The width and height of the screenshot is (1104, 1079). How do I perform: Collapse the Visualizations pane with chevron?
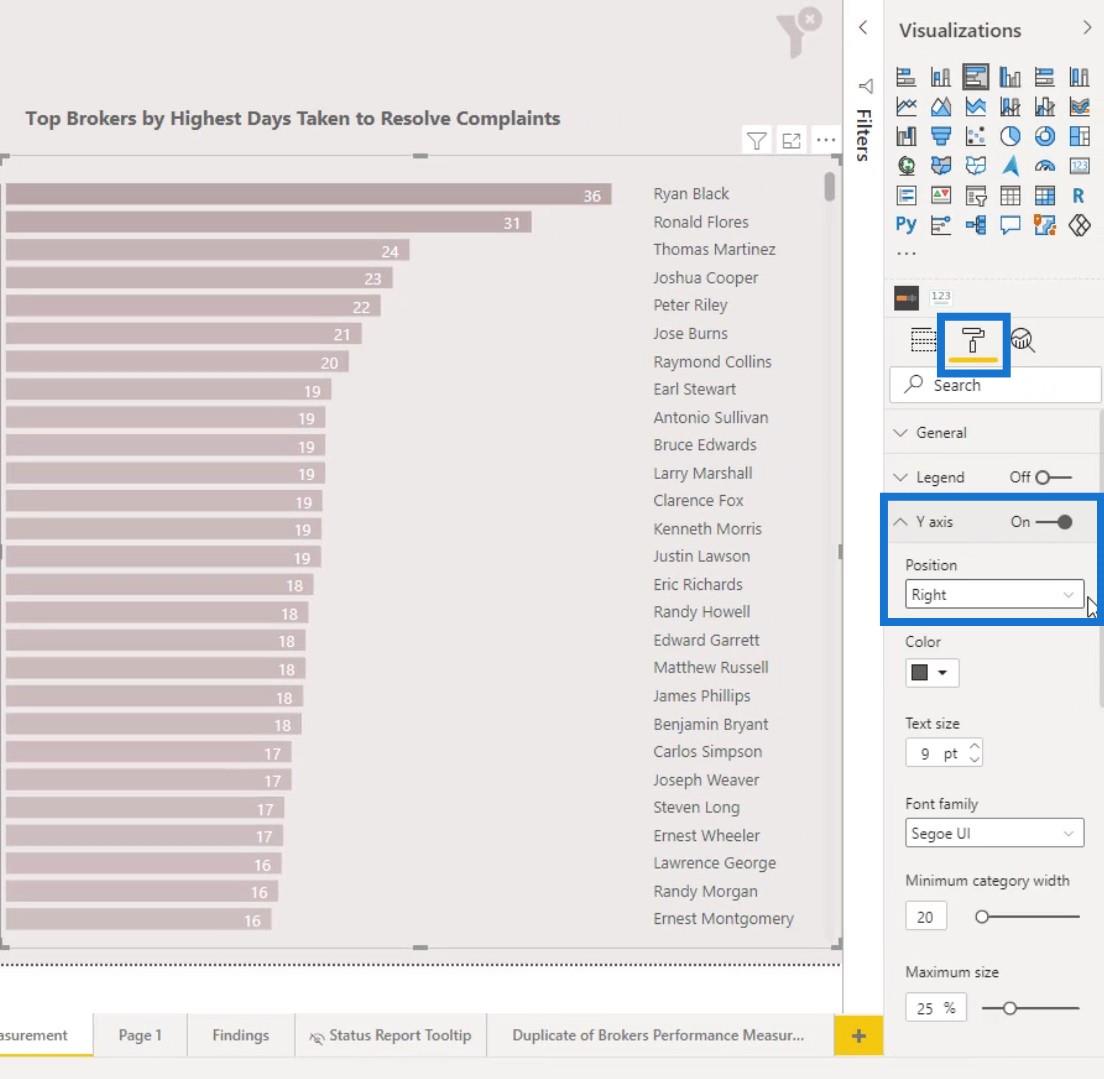tap(1087, 27)
